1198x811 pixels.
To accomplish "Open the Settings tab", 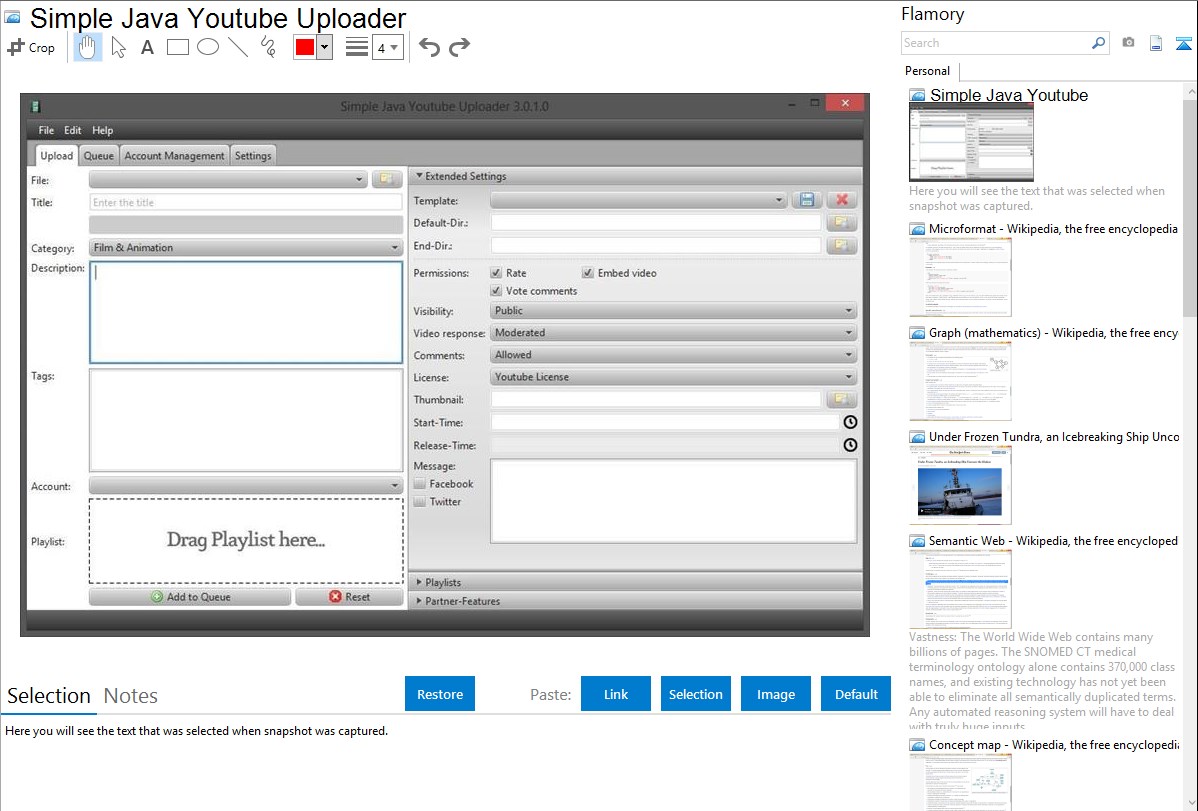I will [253, 156].
